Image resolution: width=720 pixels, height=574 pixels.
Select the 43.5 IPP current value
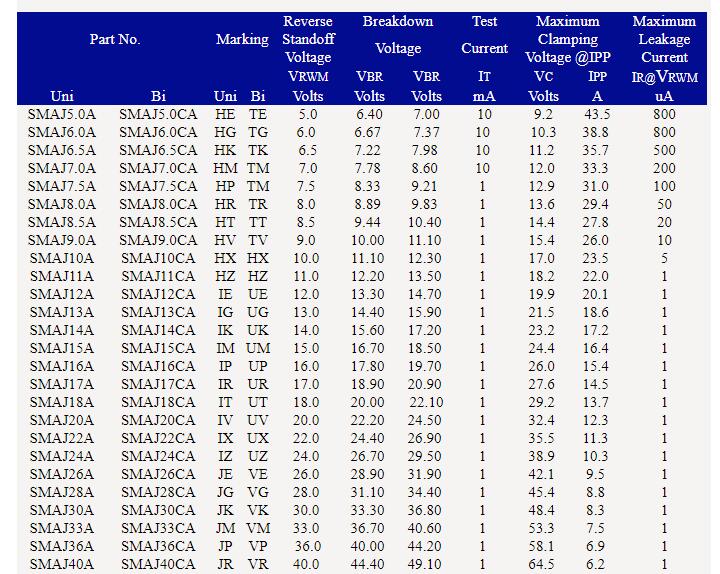tap(596, 114)
